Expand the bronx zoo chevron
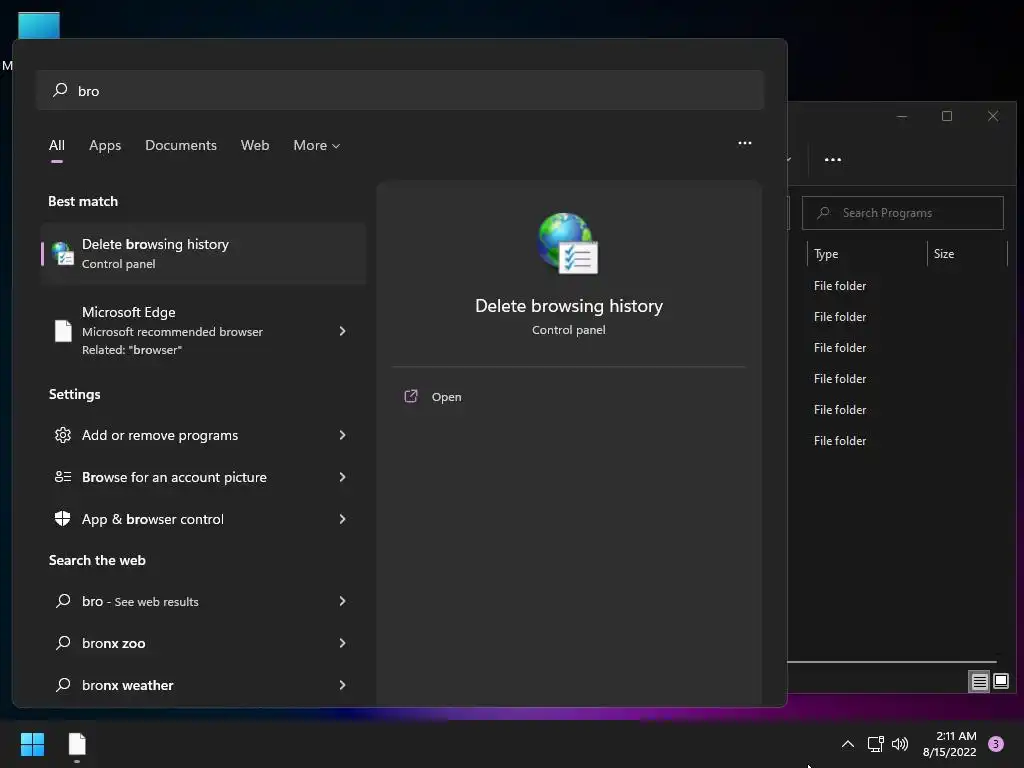 click(x=342, y=643)
